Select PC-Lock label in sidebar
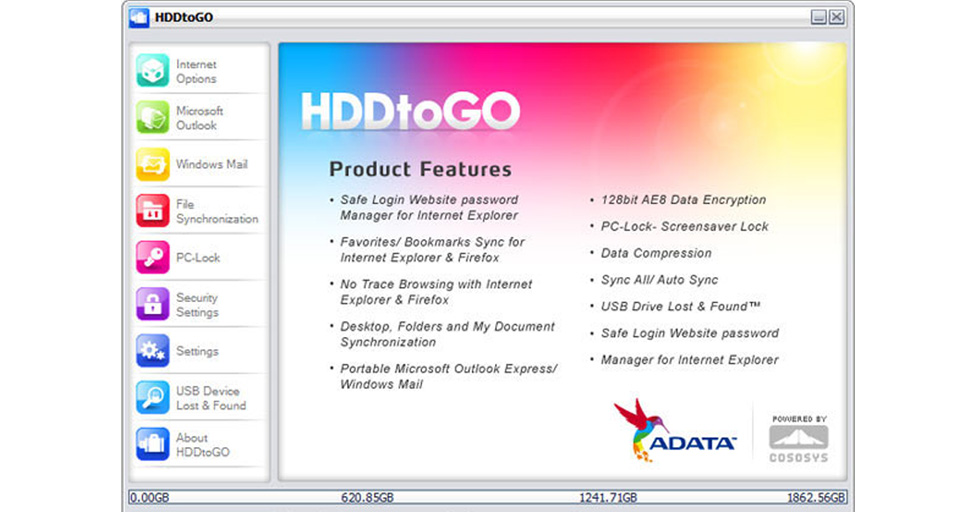This screenshot has height=512, width=960. point(198,258)
